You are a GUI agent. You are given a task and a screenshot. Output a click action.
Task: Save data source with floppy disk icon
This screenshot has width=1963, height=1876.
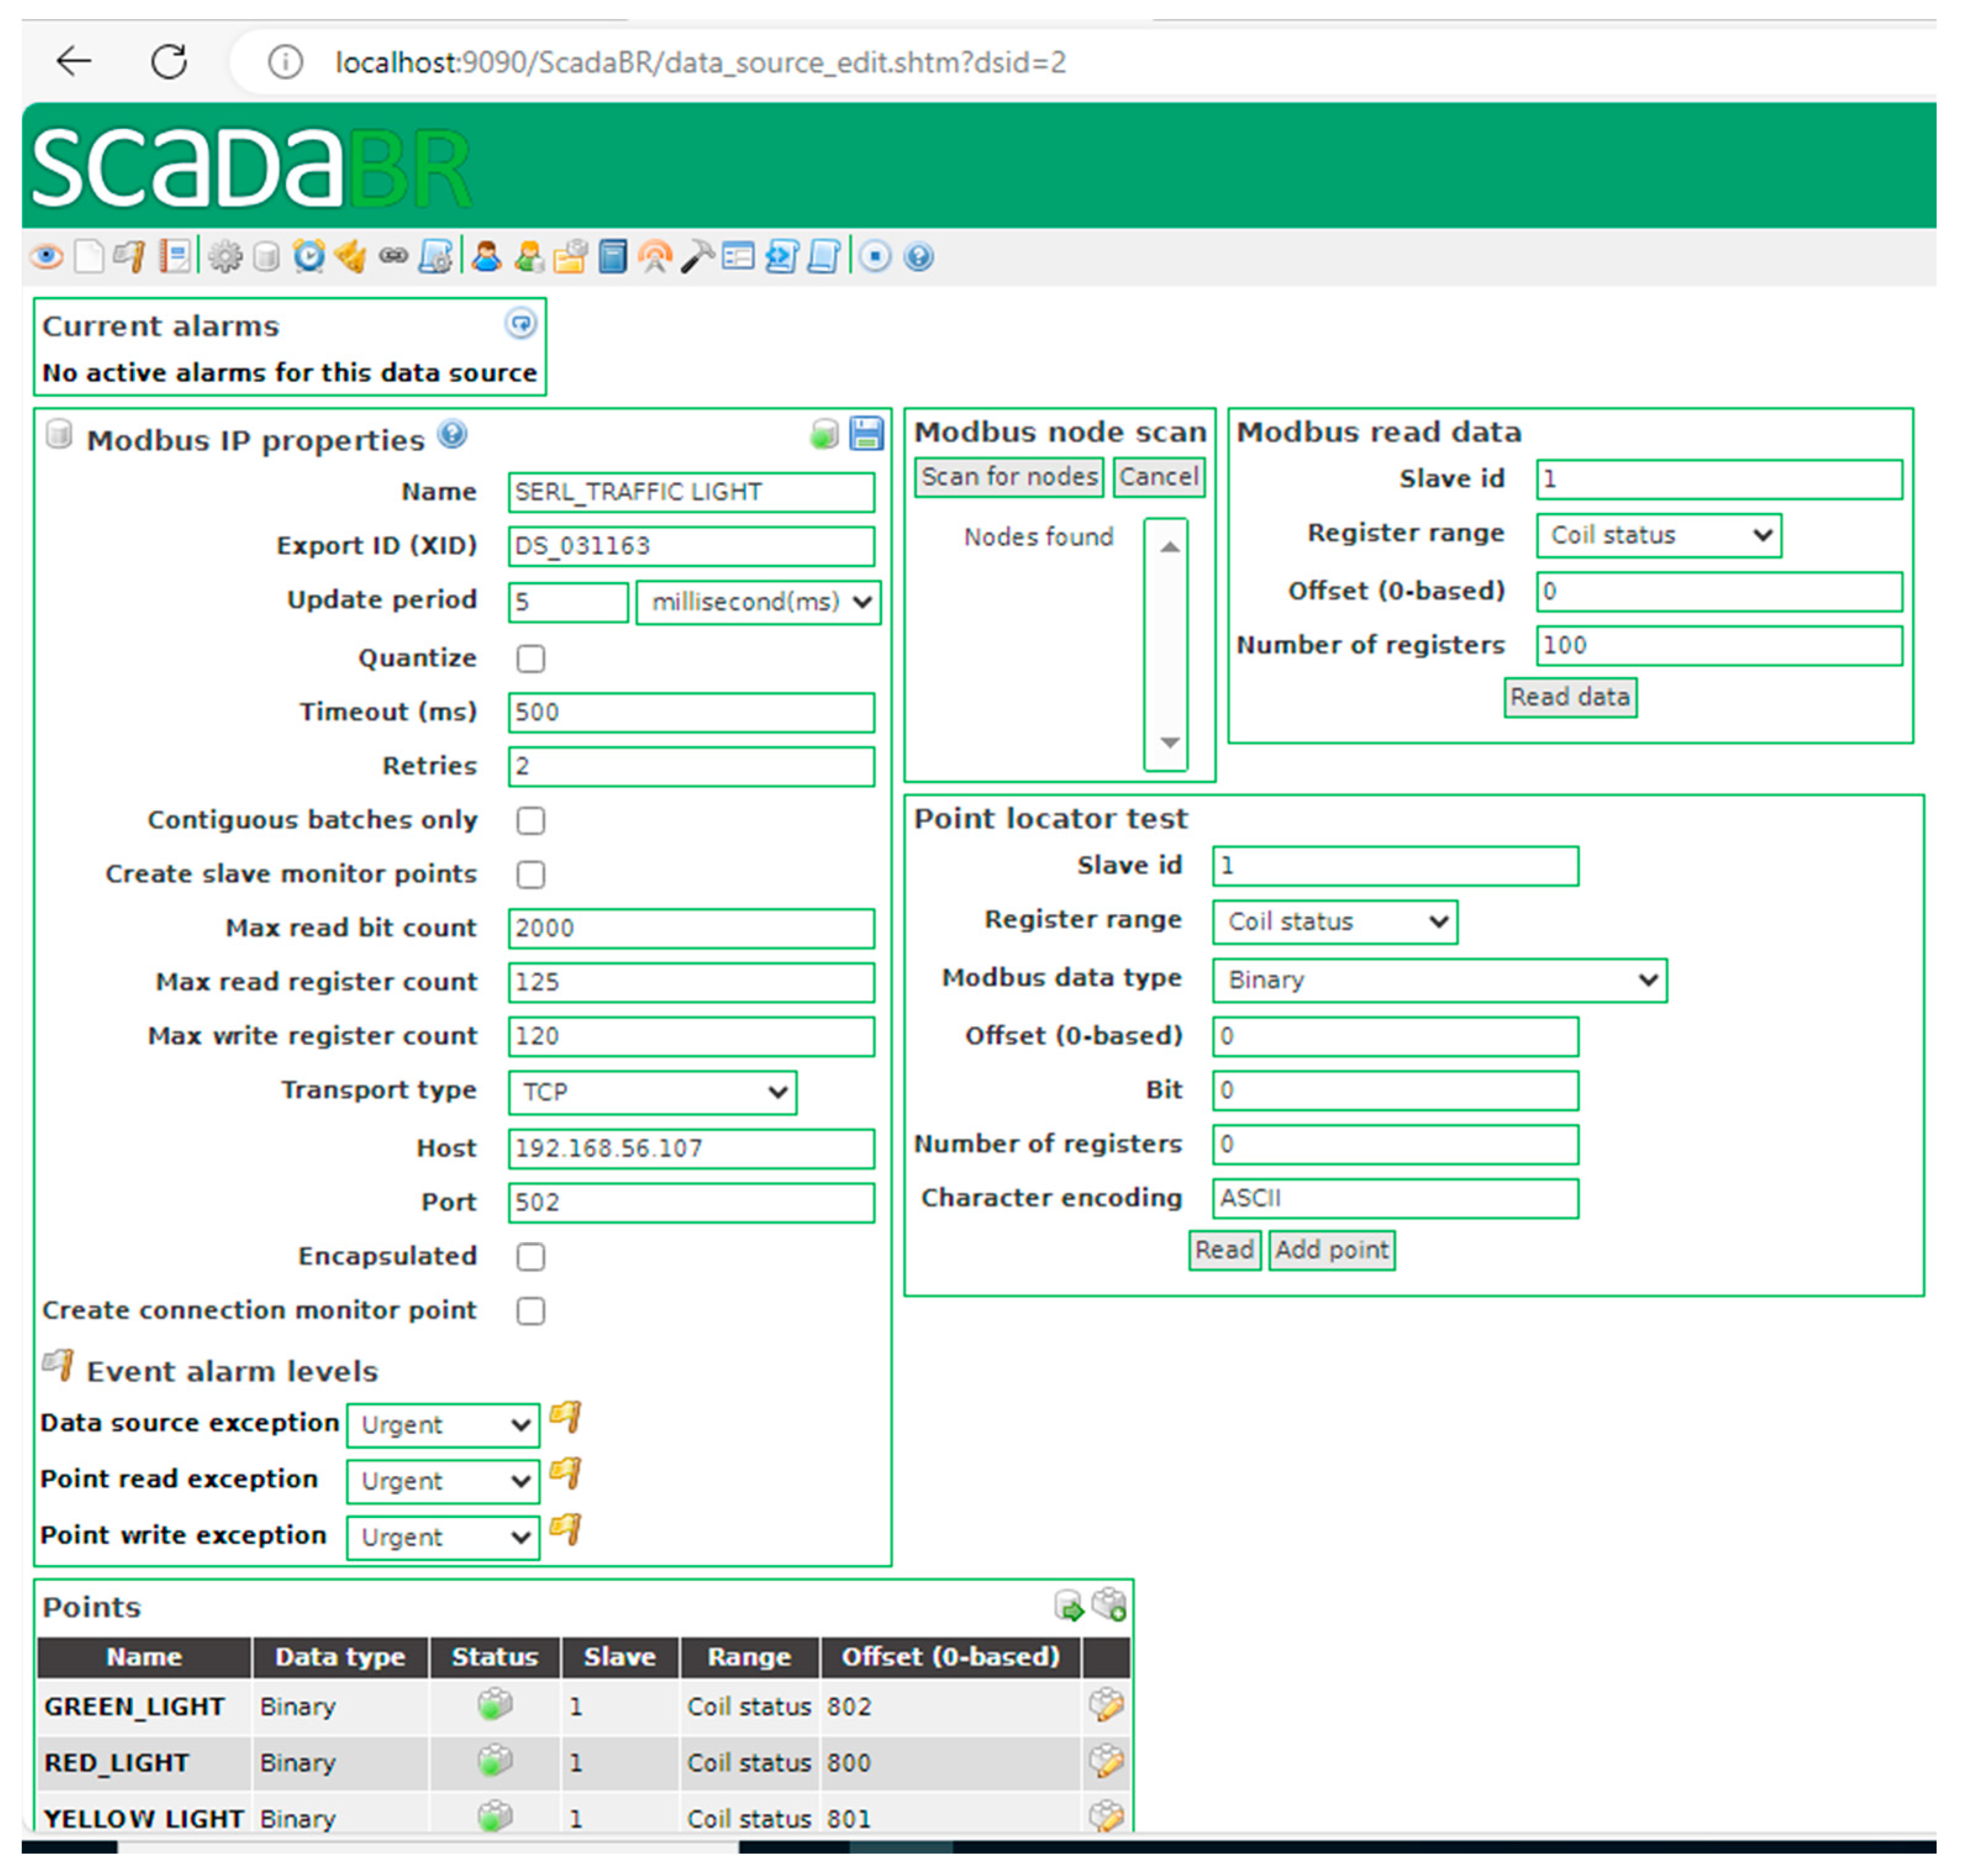866,434
